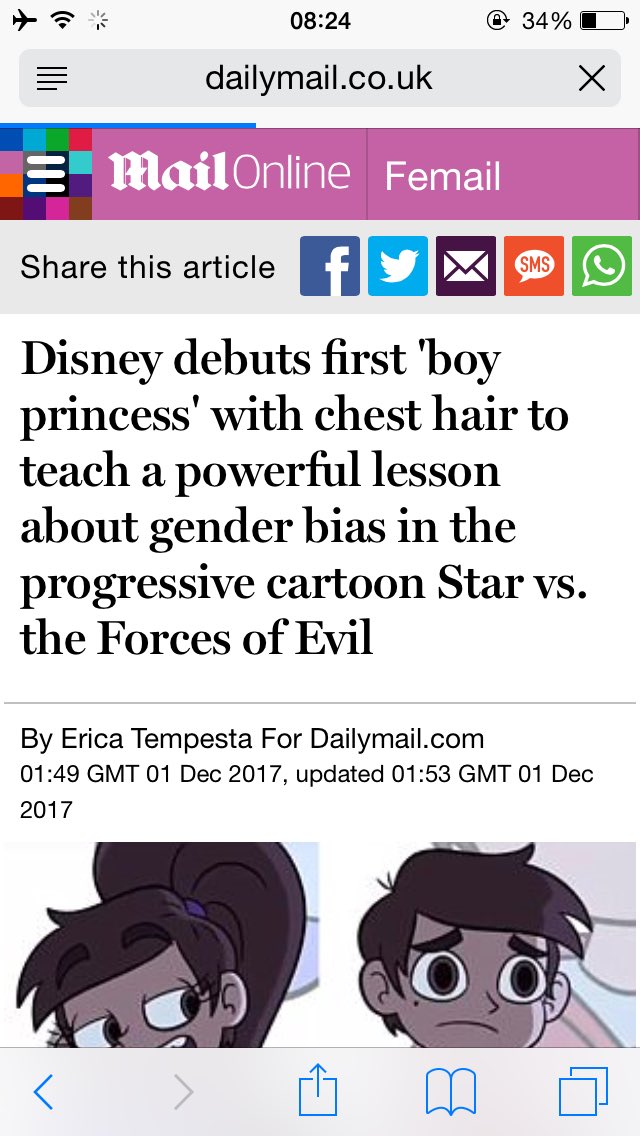Open the Femail section tab
640x1136 pixels.
[x=443, y=177]
